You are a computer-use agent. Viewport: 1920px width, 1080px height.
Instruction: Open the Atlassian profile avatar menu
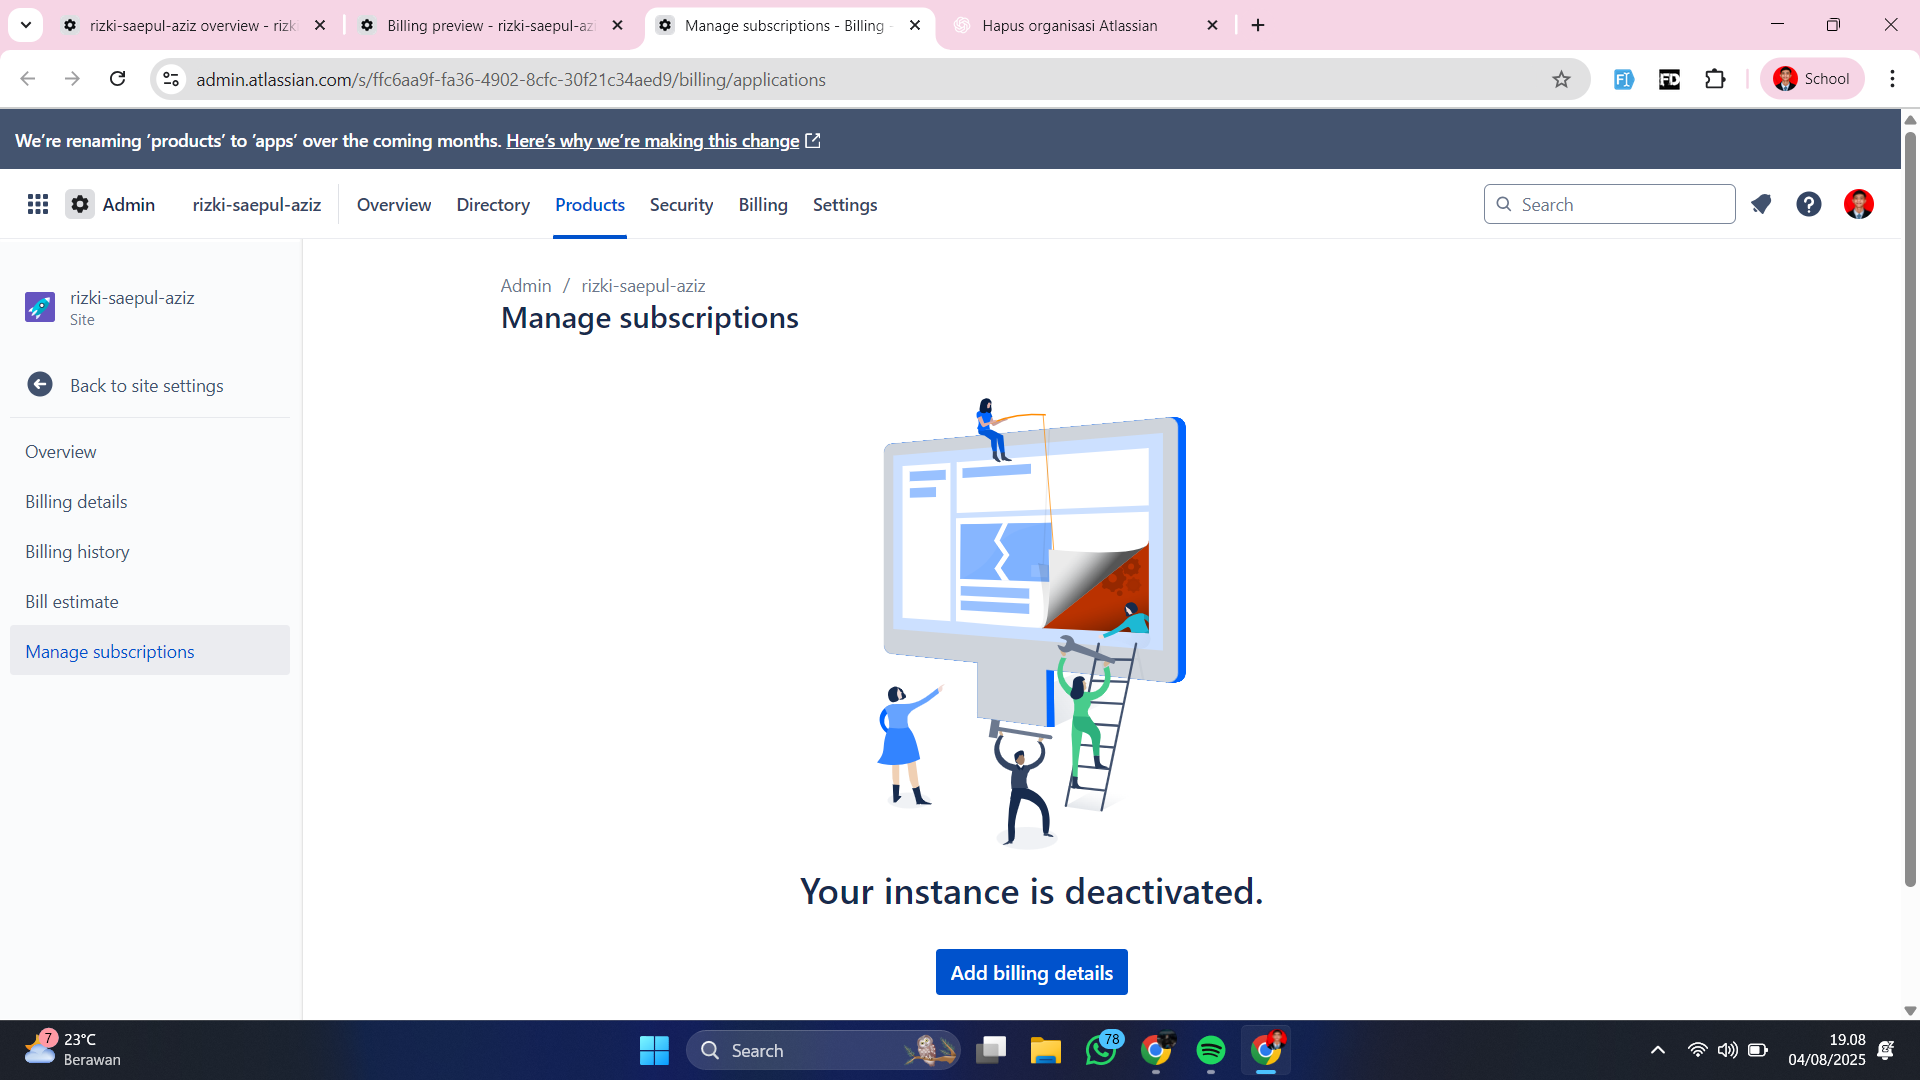tap(1859, 204)
